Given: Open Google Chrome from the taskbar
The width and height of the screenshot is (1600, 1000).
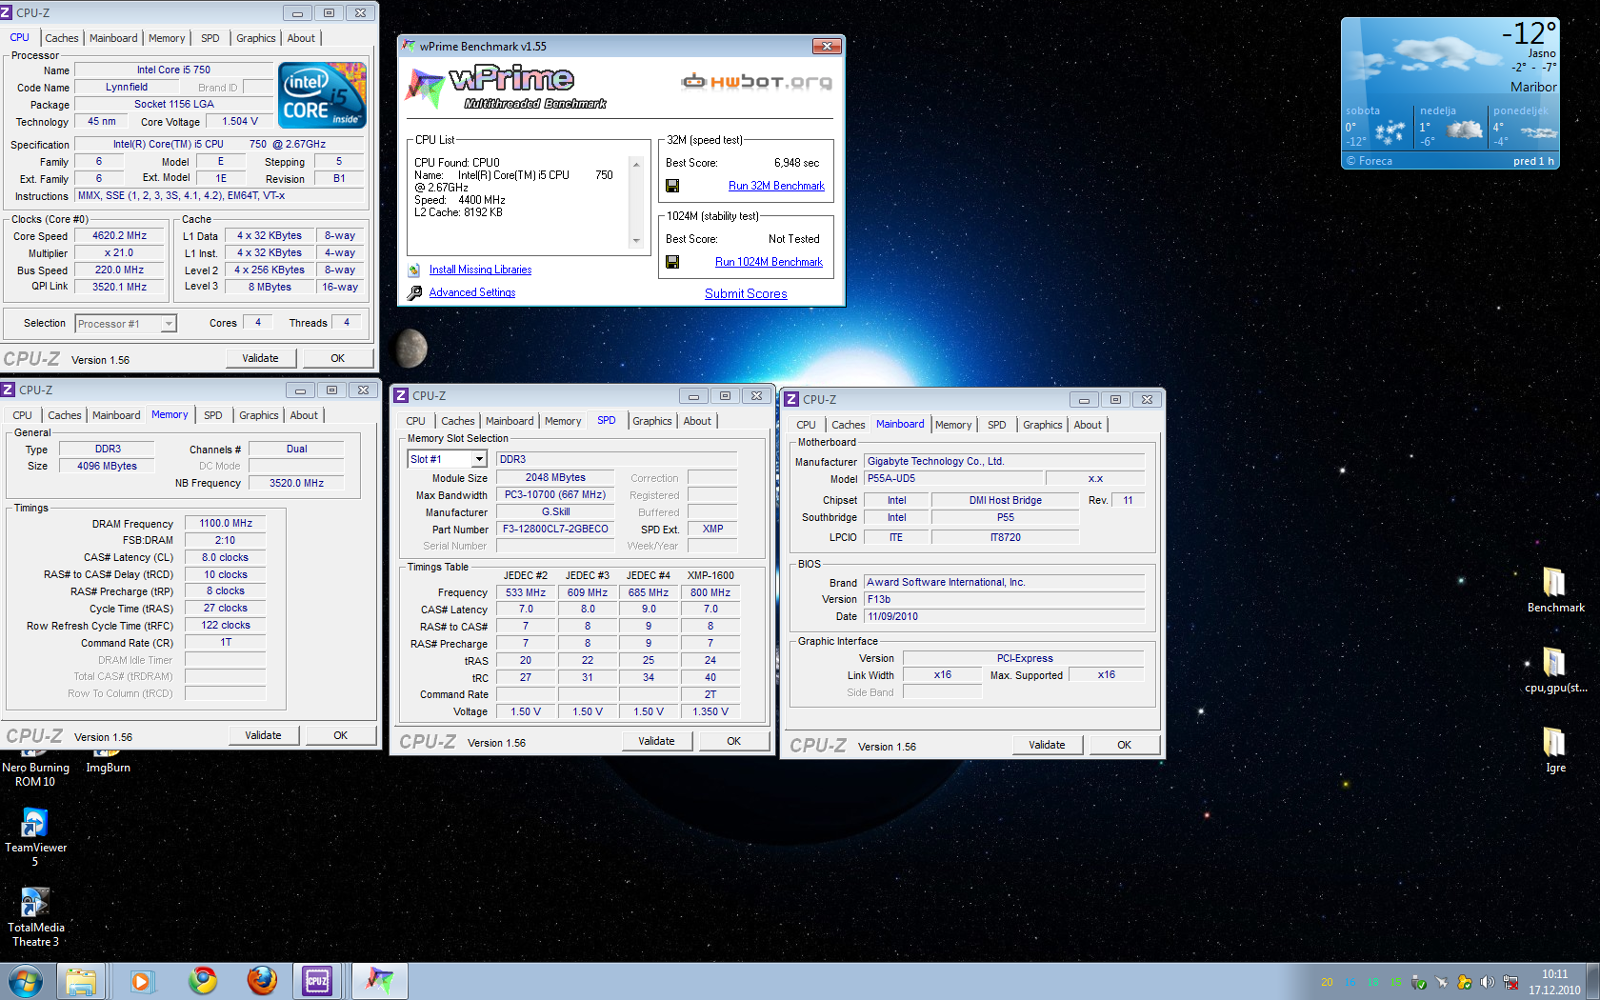Looking at the screenshot, I should (203, 981).
